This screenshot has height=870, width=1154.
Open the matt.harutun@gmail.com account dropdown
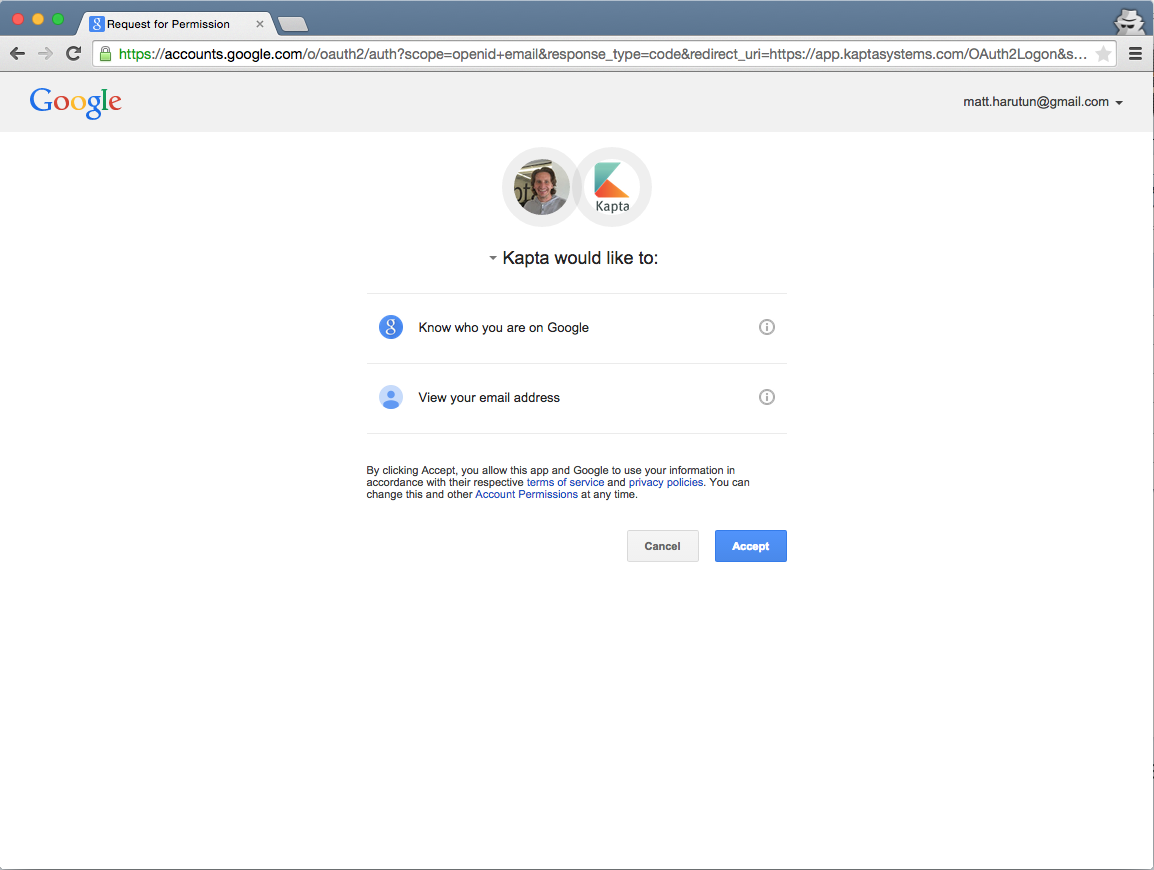1043,102
